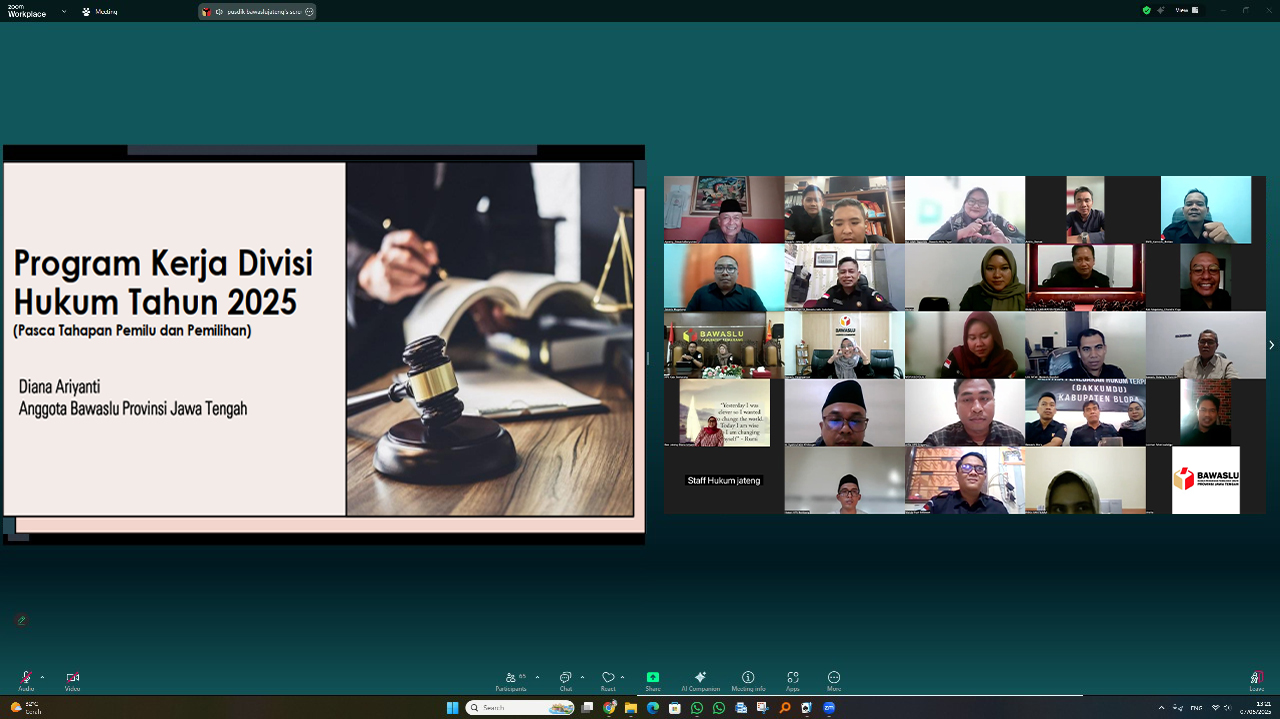Go to next page of participant videos
1280x719 pixels.
1271,345
